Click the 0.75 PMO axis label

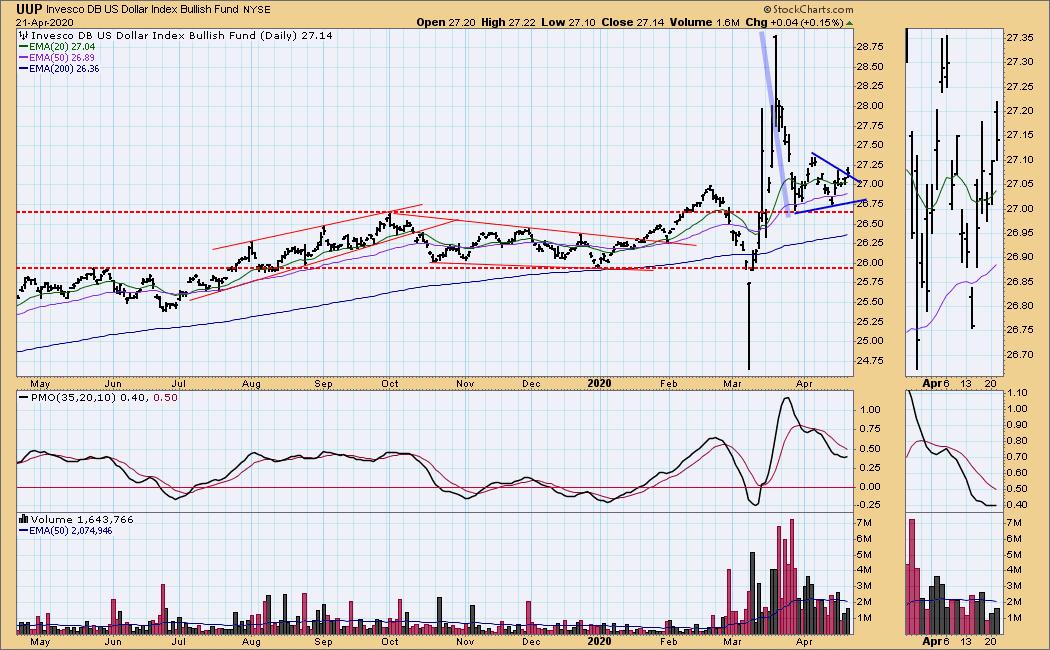coord(870,429)
